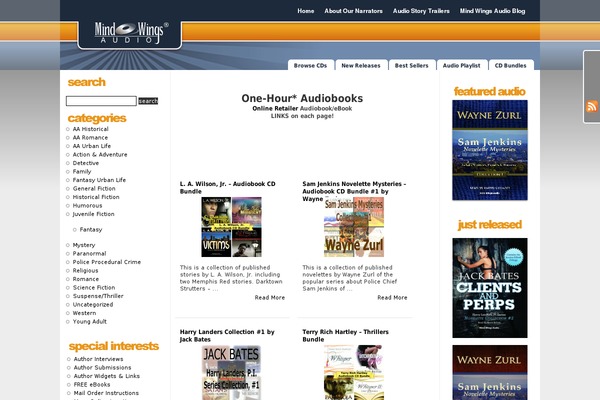
Task: Select the General Fiction category
Action: click(x=94, y=188)
